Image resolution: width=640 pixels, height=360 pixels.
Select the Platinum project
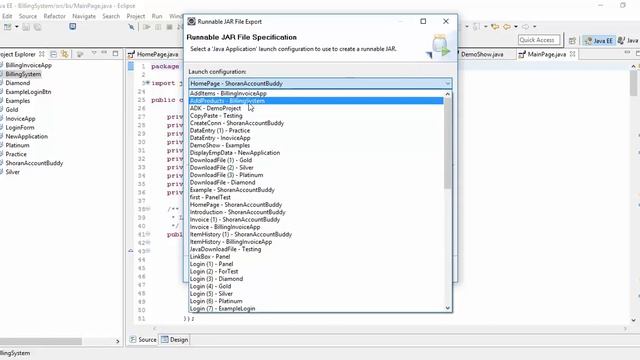[x=17, y=145]
